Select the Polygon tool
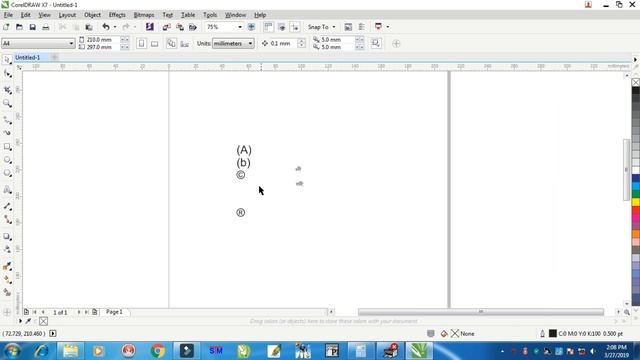This screenshot has height=360, width=640. click(x=7, y=173)
